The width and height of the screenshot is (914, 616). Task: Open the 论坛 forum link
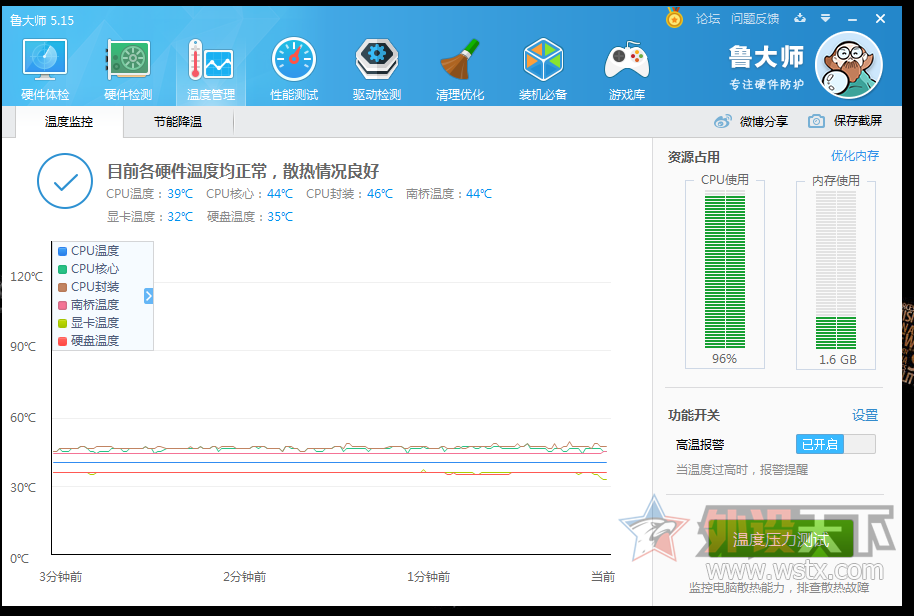[x=708, y=19]
